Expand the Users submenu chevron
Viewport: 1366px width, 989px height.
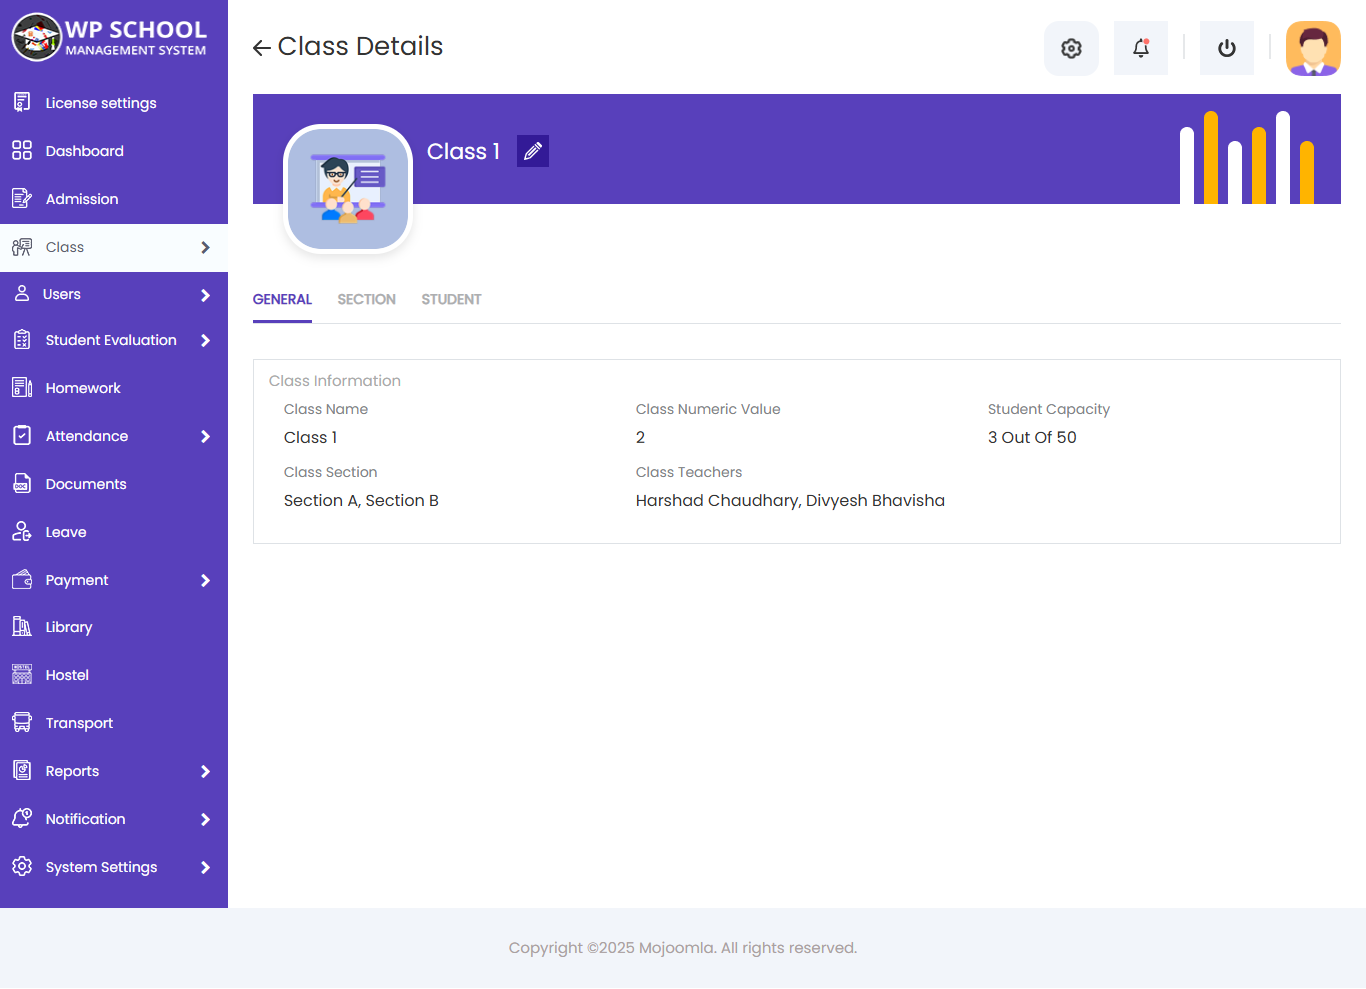point(205,295)
